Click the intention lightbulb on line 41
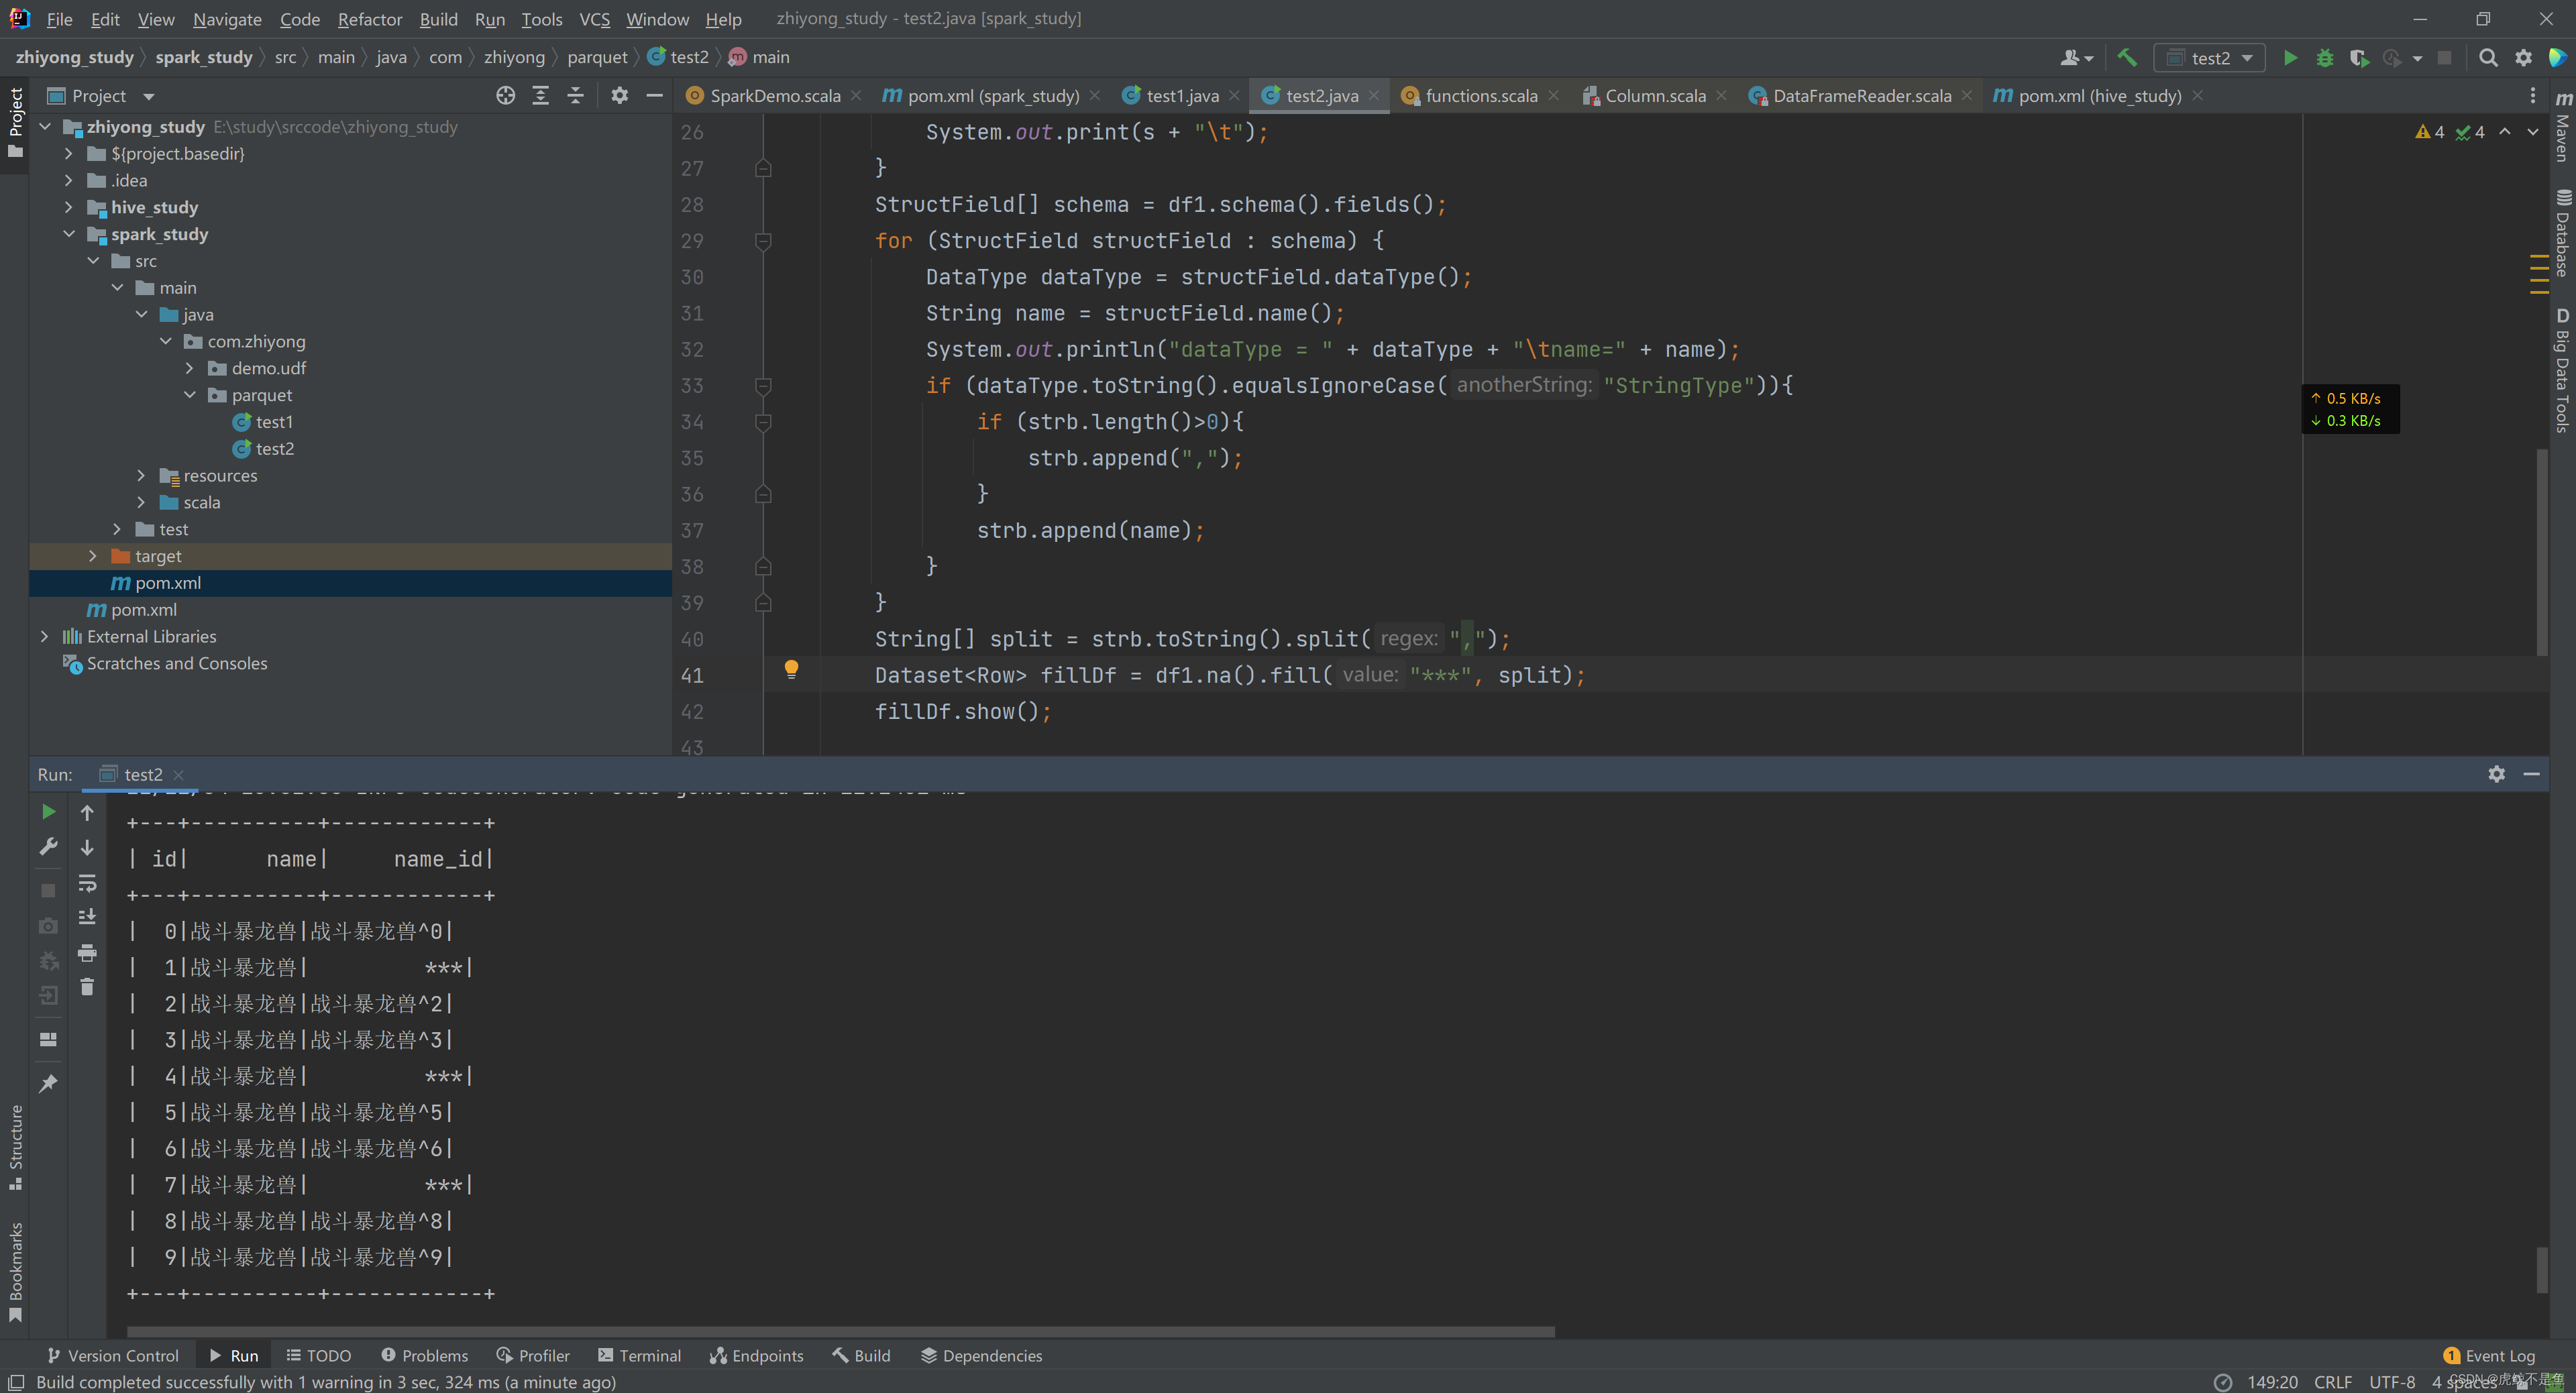The height and width of the screenshot is (1393, 2576). tap(791, 669)
